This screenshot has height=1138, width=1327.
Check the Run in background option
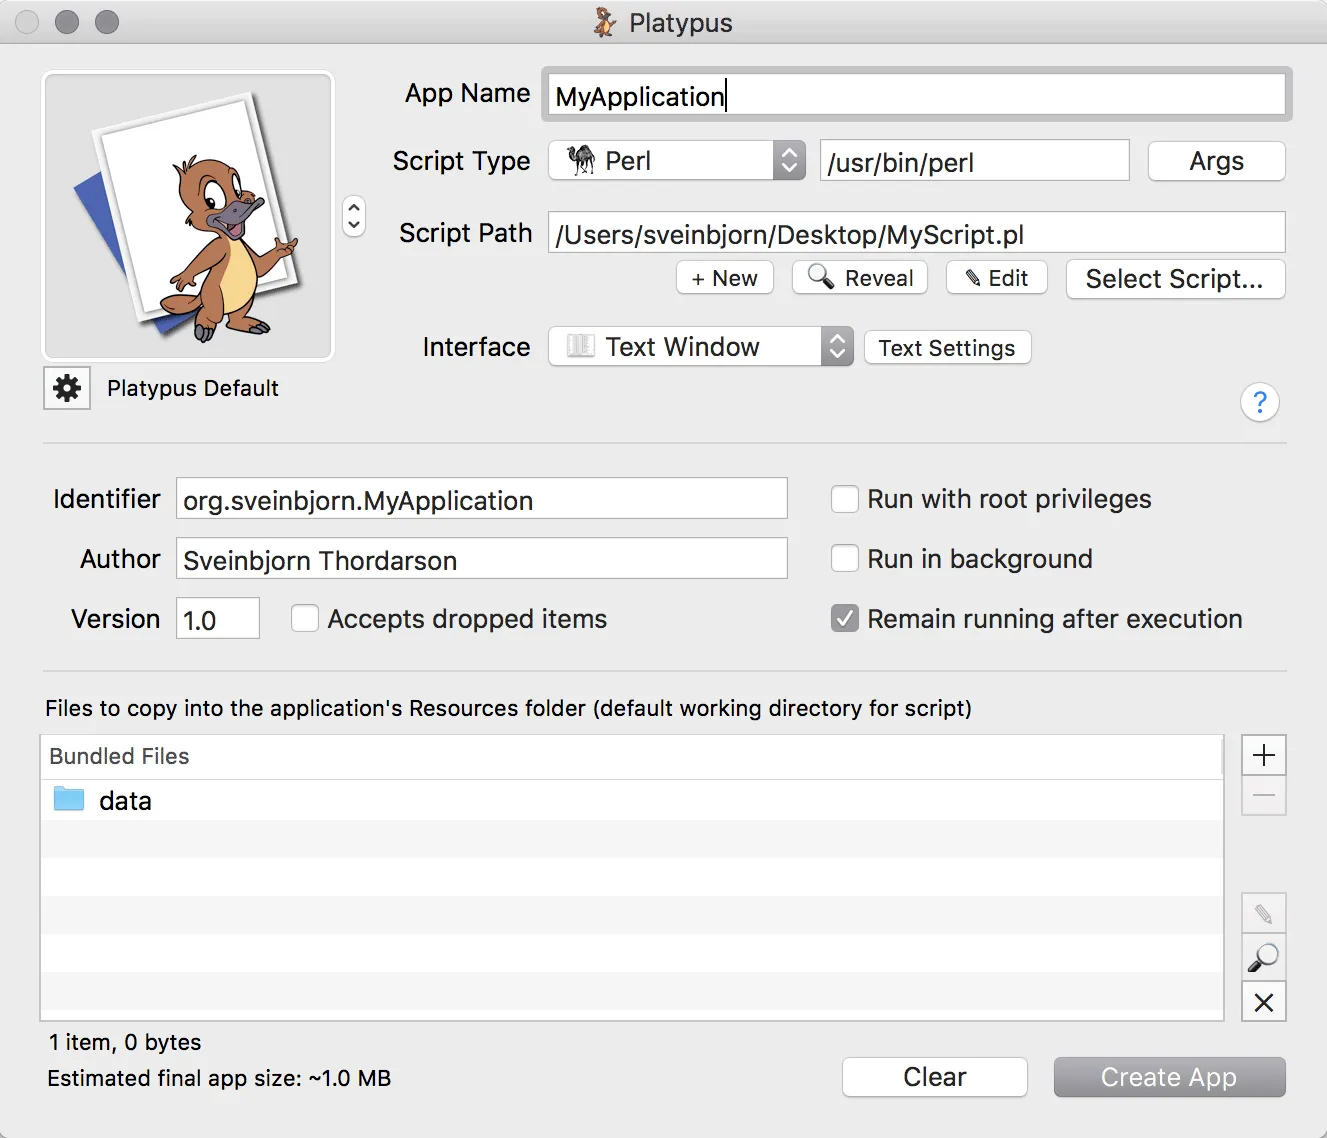845,559
